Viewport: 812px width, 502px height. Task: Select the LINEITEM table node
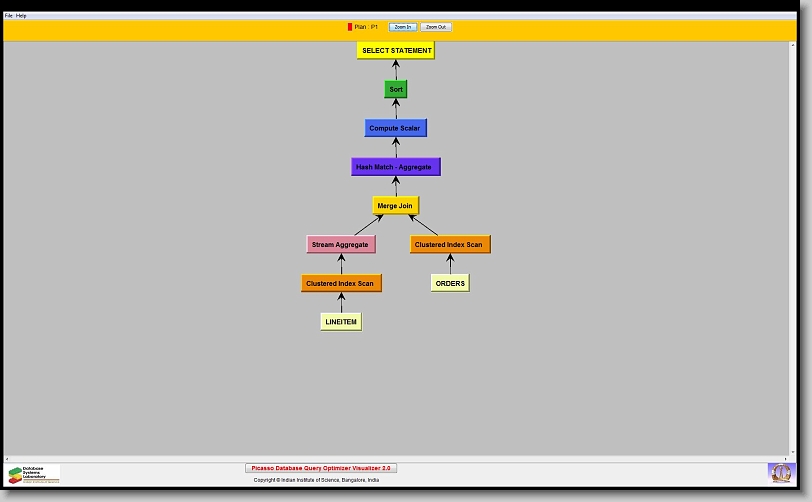tap(341, 322)
